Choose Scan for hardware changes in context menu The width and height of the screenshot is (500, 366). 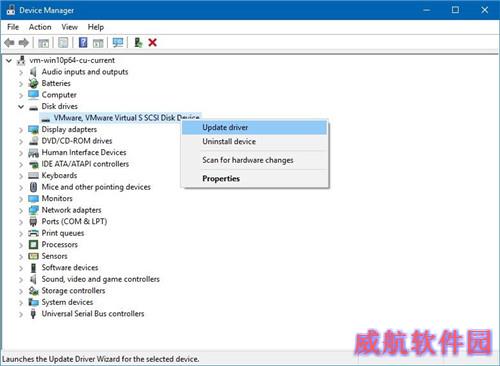click(x=255, y=160)
